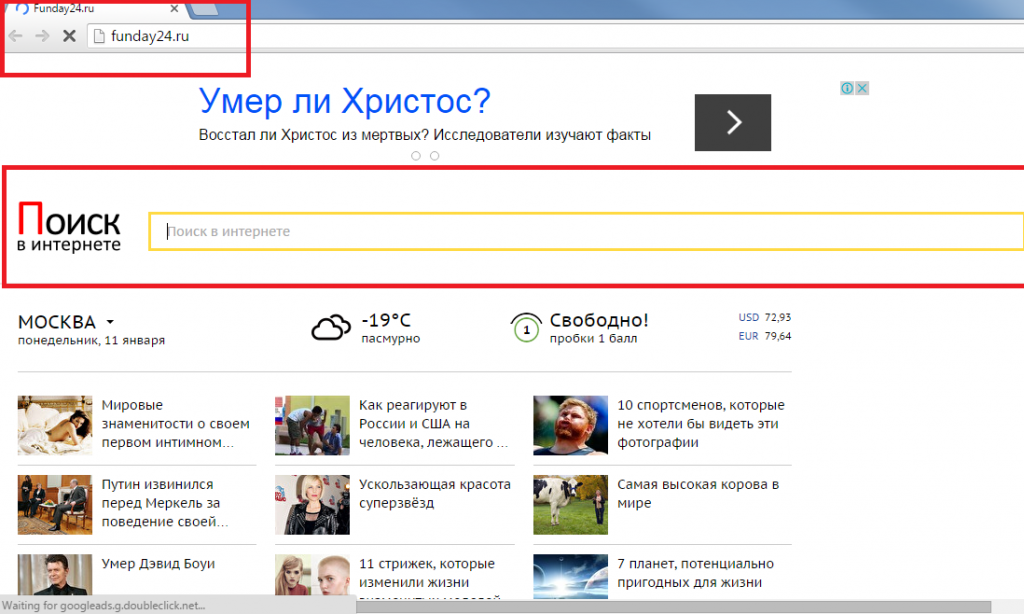
Task: Click the ad info icon
Action: click(x=847, y=88)
